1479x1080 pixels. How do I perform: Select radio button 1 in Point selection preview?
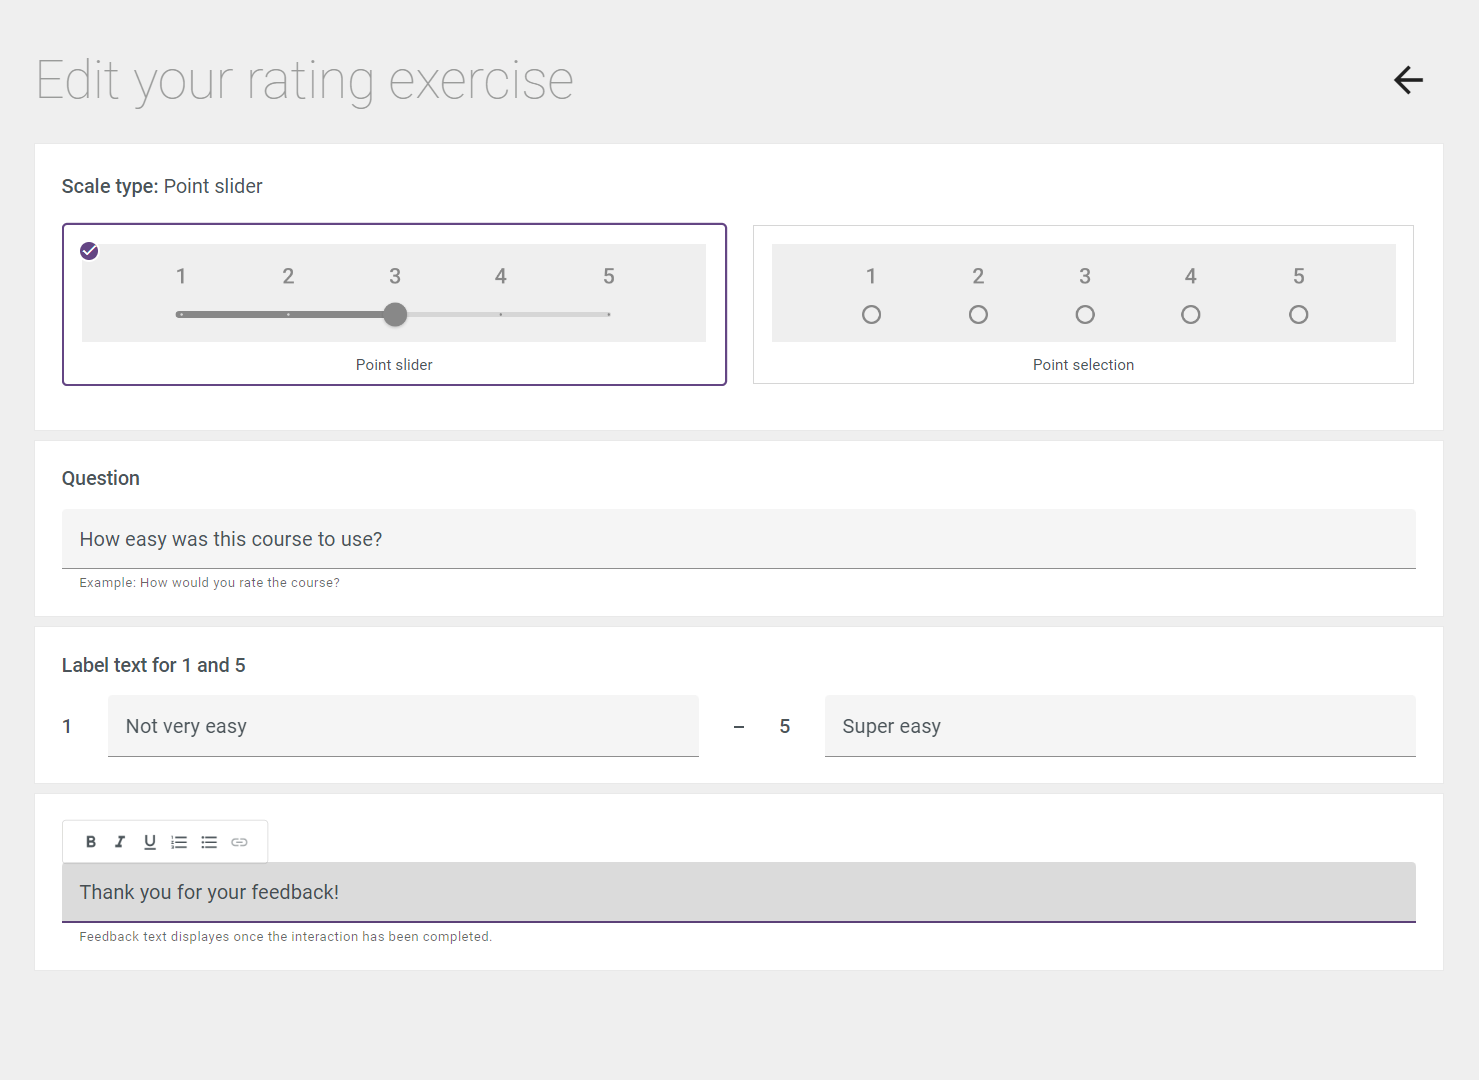point(871,315)
